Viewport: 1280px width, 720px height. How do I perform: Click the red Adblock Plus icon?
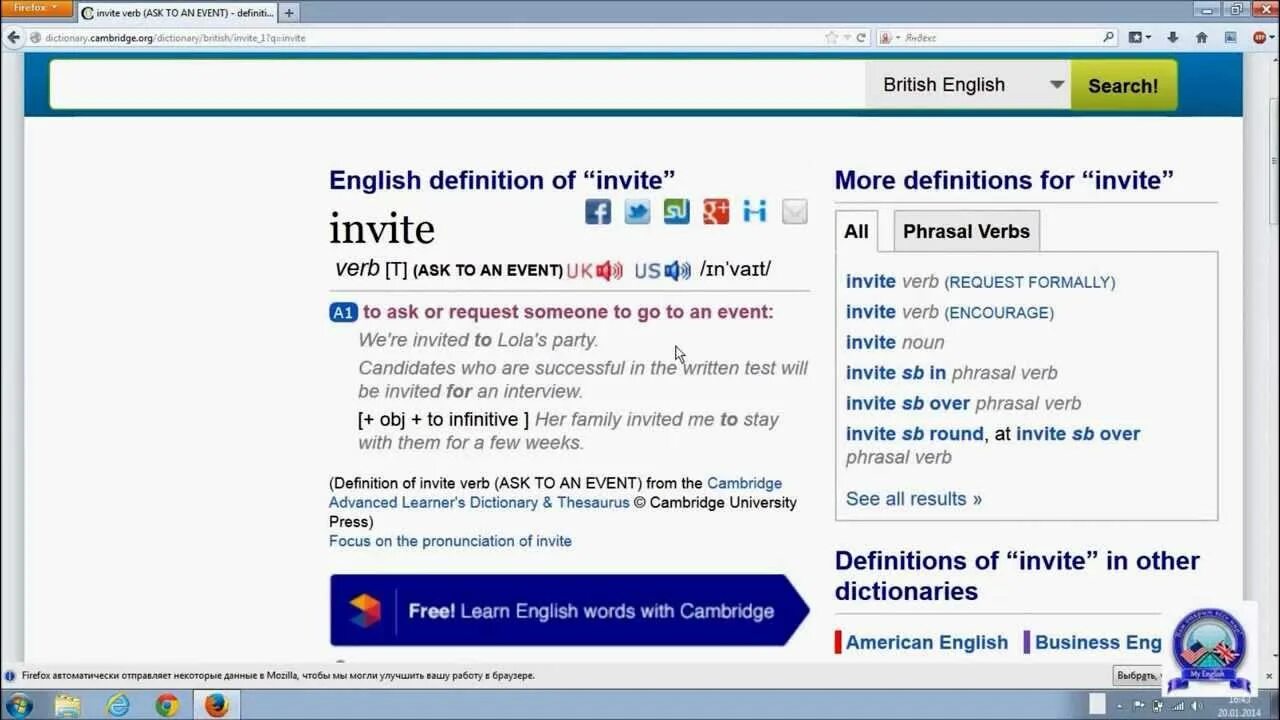click(x=1259, y=37)
